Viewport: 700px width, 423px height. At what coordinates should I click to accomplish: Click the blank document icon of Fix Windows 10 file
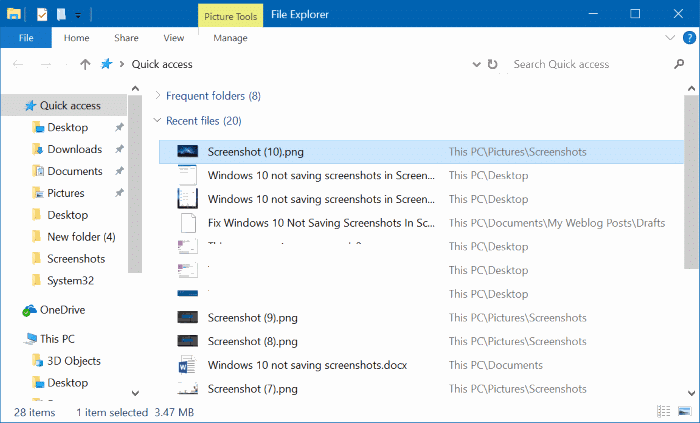188,223
